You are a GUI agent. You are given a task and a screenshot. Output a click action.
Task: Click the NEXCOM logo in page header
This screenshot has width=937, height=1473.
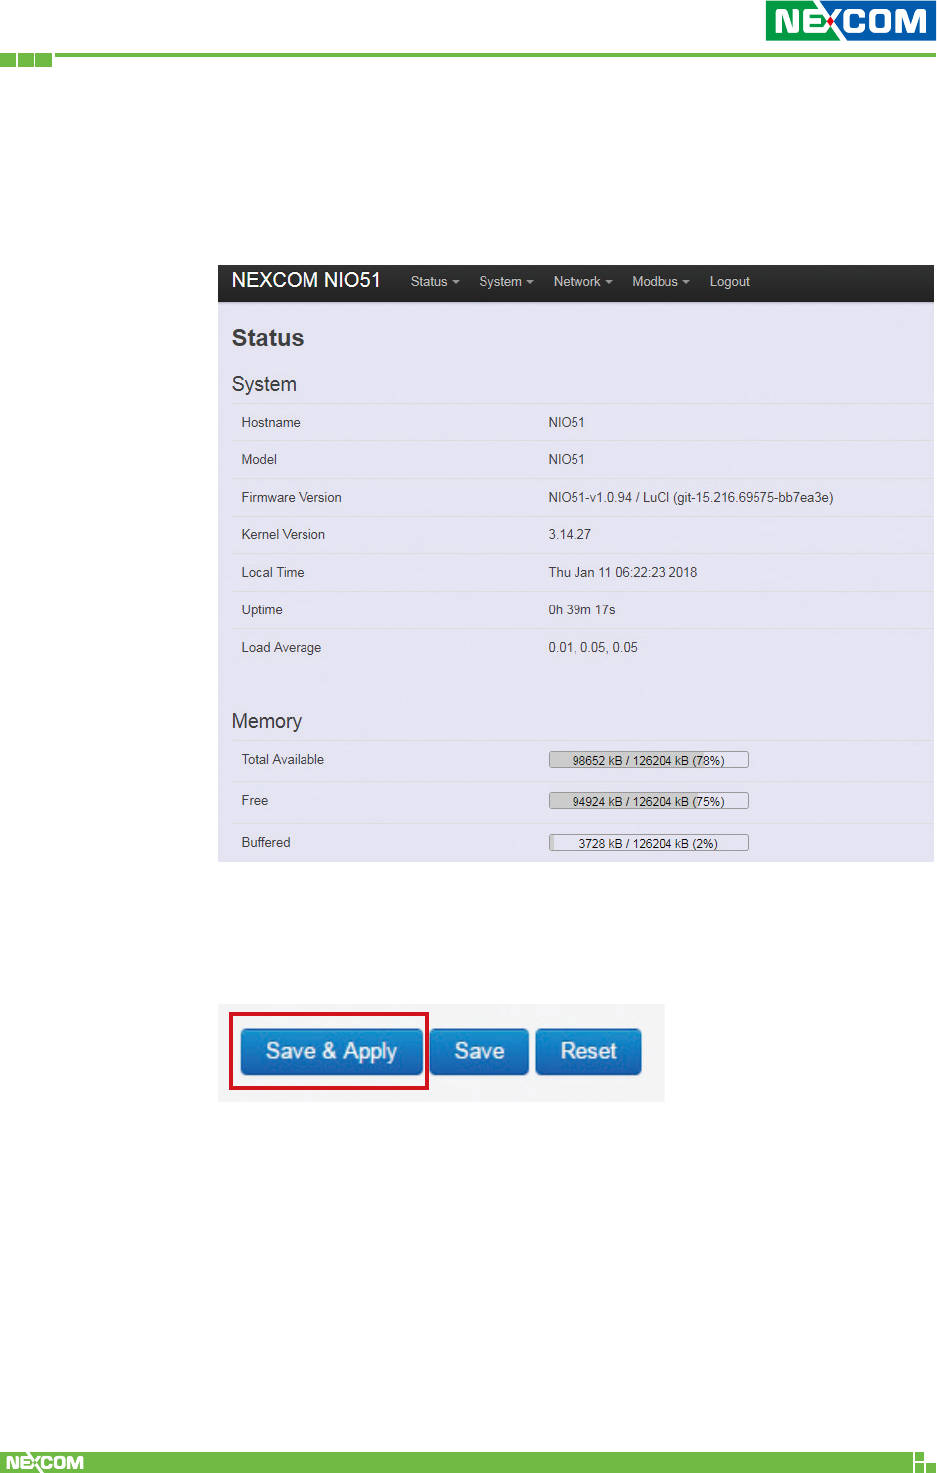[x=850, y=21]
